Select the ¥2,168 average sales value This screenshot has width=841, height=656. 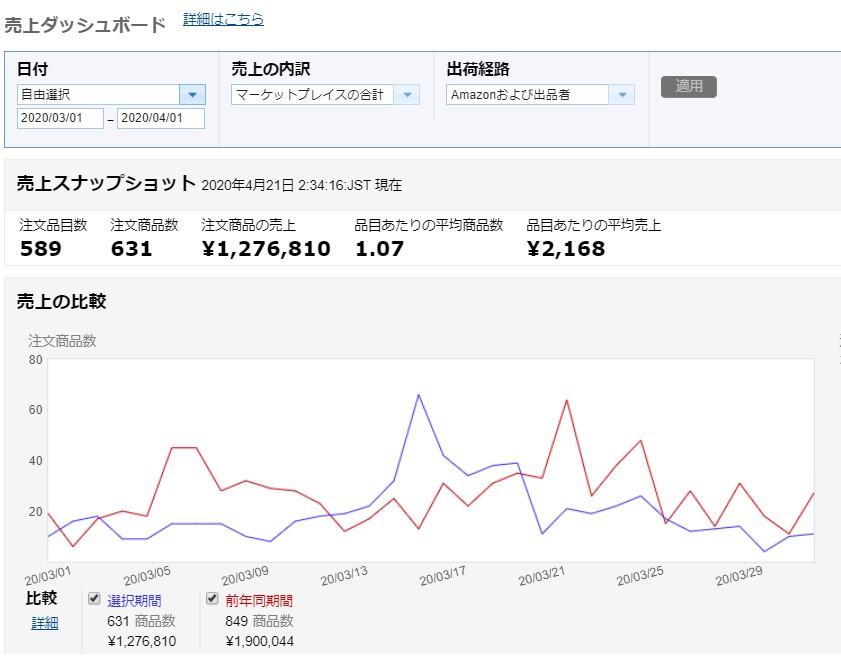[x=565, y=249]
